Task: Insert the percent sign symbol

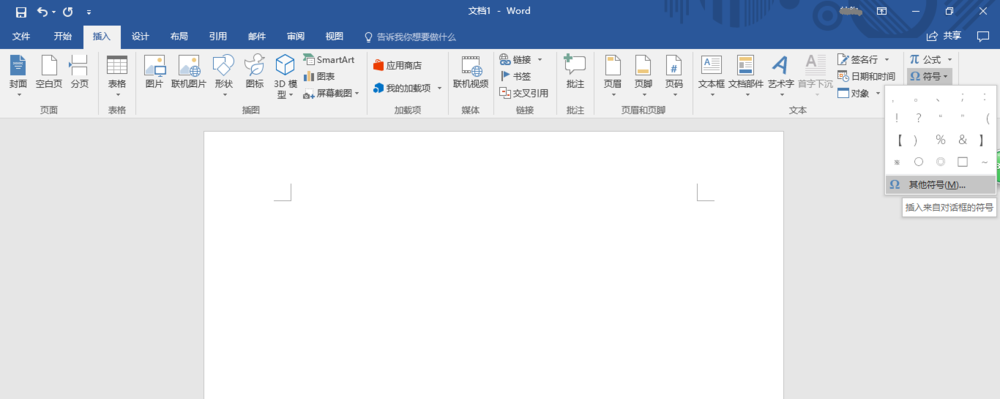Action: pos(940,140)
